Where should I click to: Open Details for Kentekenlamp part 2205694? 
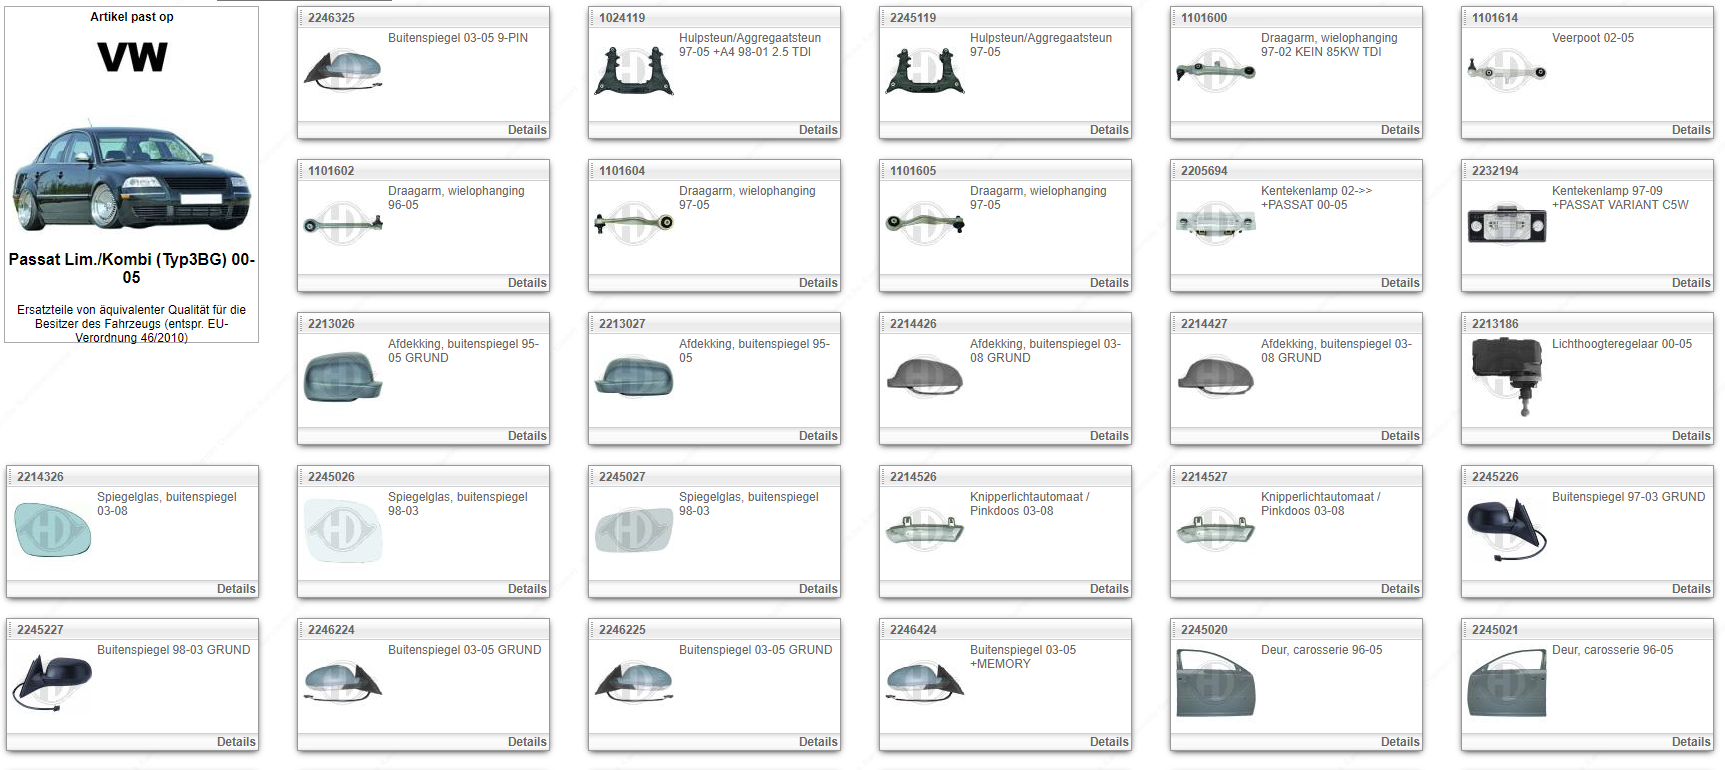[1399, 283]
